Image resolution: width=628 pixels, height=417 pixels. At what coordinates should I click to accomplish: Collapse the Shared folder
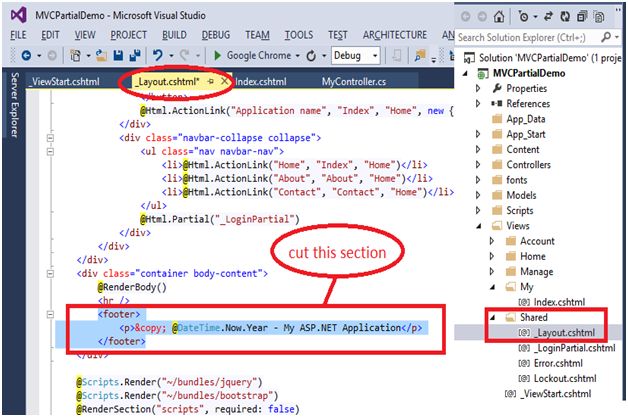click(x=493, y=318)
